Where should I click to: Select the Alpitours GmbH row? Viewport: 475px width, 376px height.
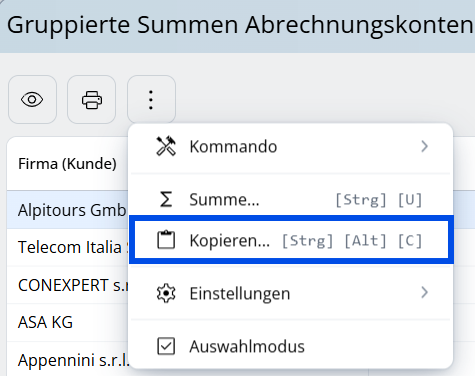coord(67,210)
